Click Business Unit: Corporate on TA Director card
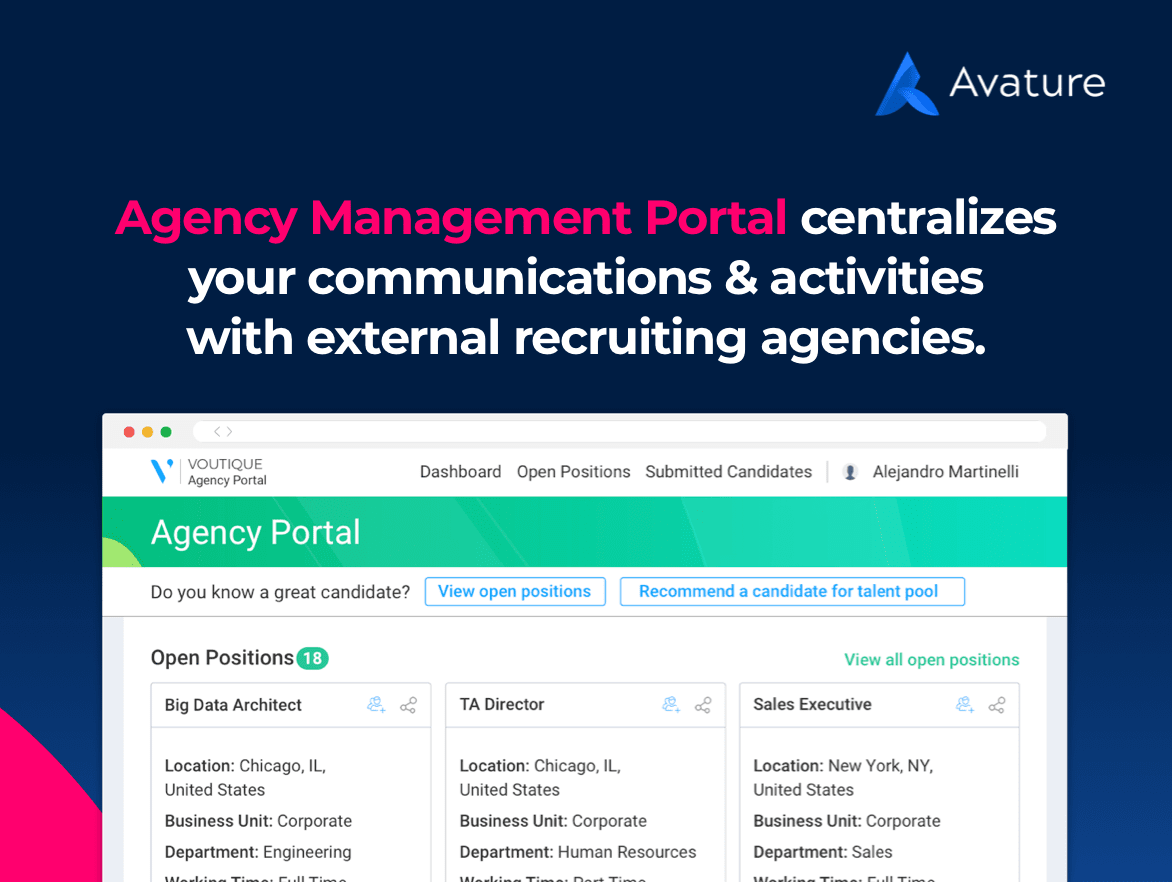Viewport: 1172px width, 882px height. (x=553, y=821)
